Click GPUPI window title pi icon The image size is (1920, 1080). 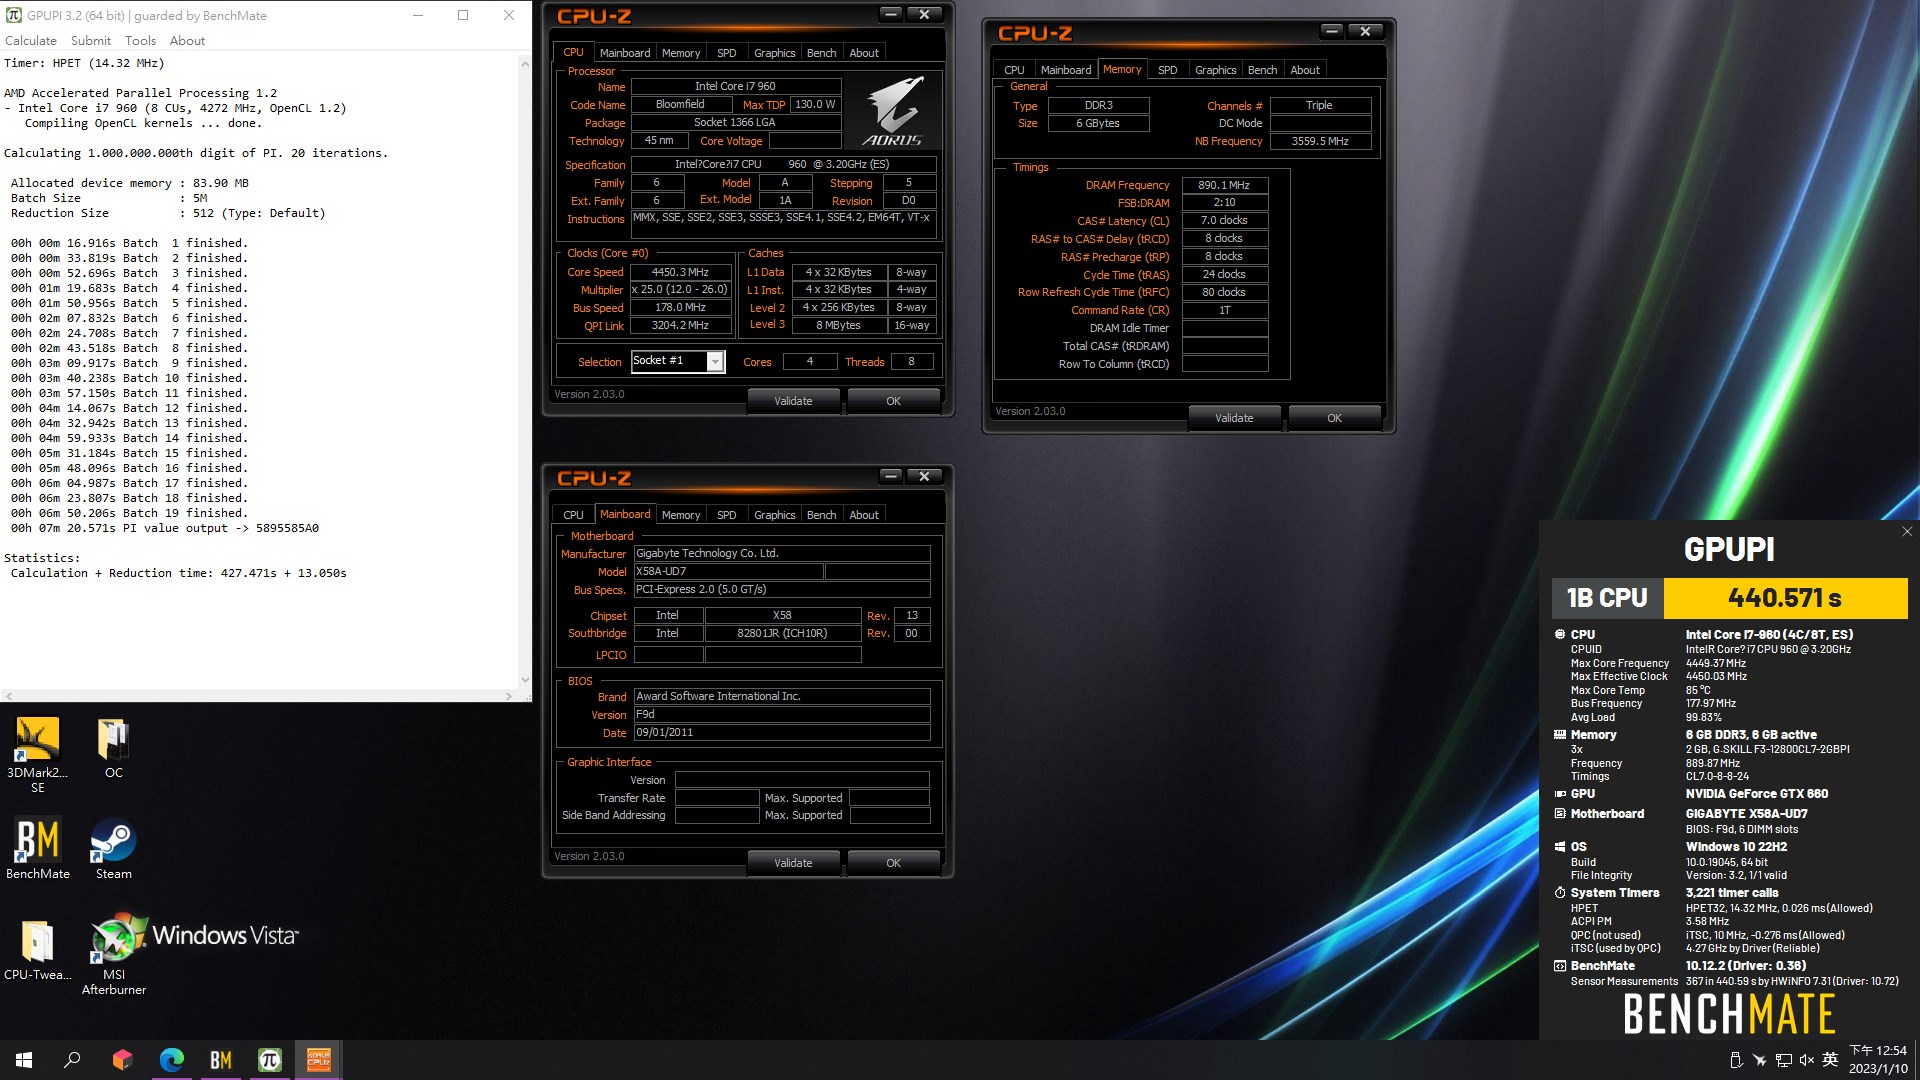(13, 15)
